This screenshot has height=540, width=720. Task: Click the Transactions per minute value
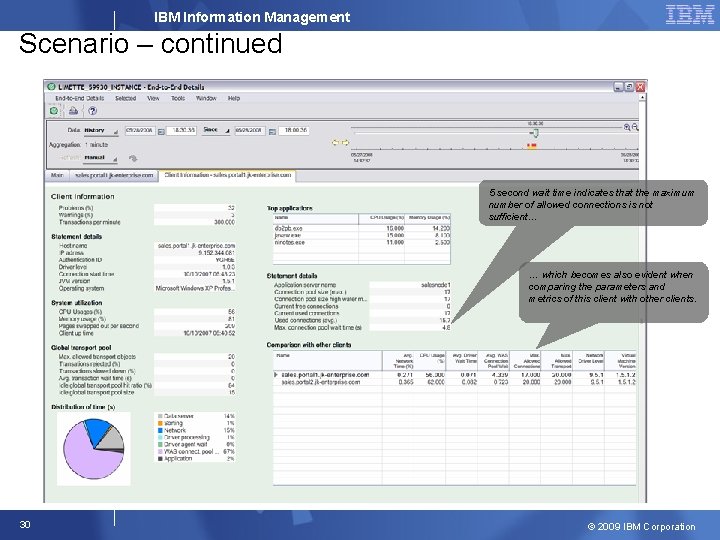click(x=225, y=222)
